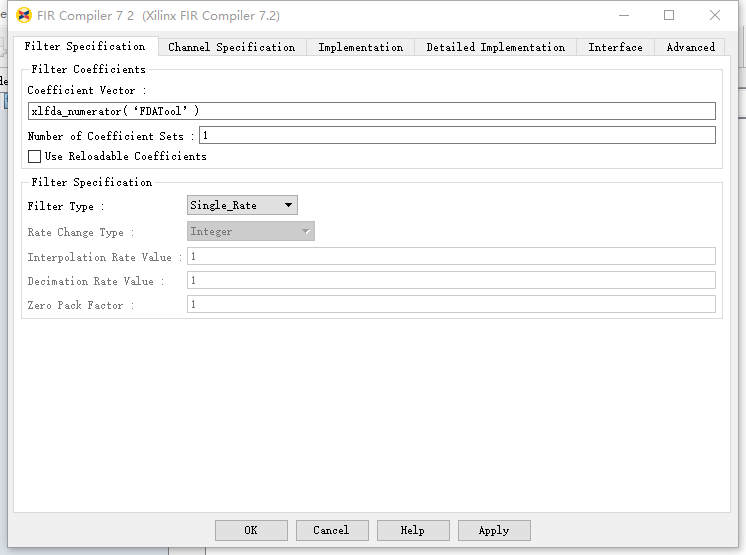The image size is (746, 555).
Task: Maximize the FIR Compiler window
Action: click(x=669, y=16)
